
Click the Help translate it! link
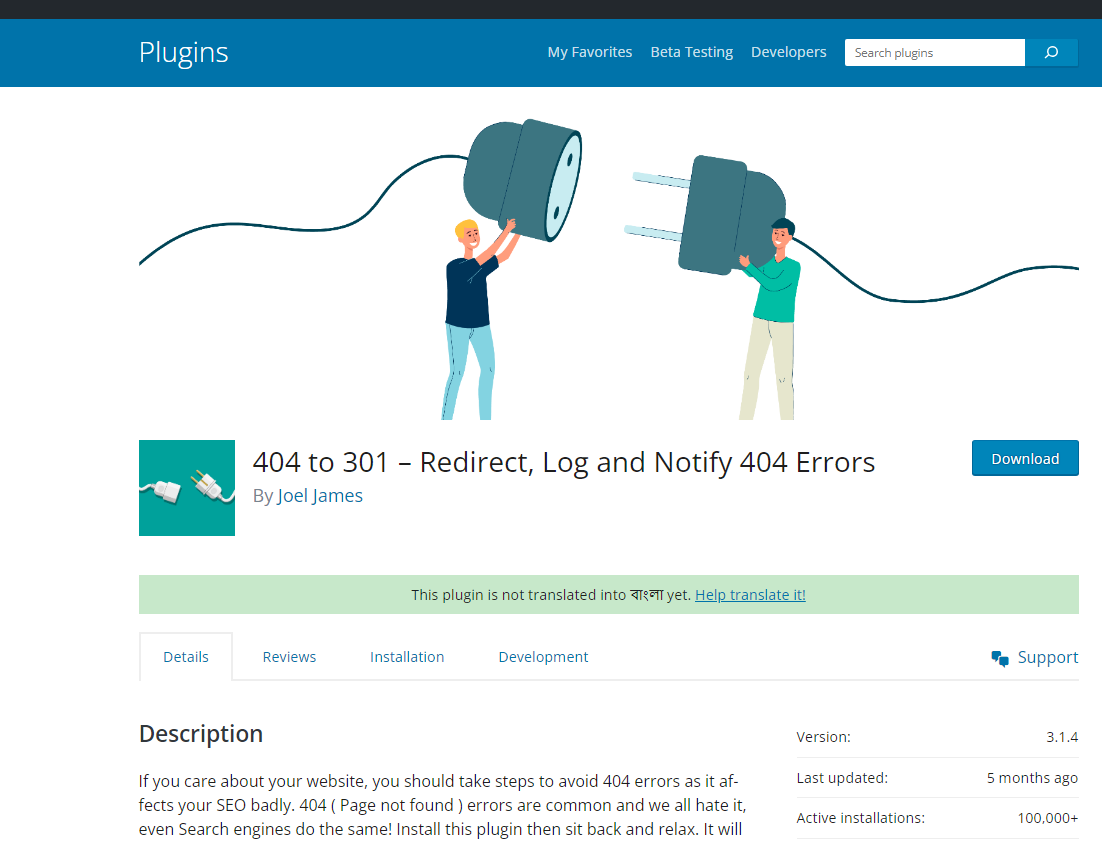click(x=750, y=595)
